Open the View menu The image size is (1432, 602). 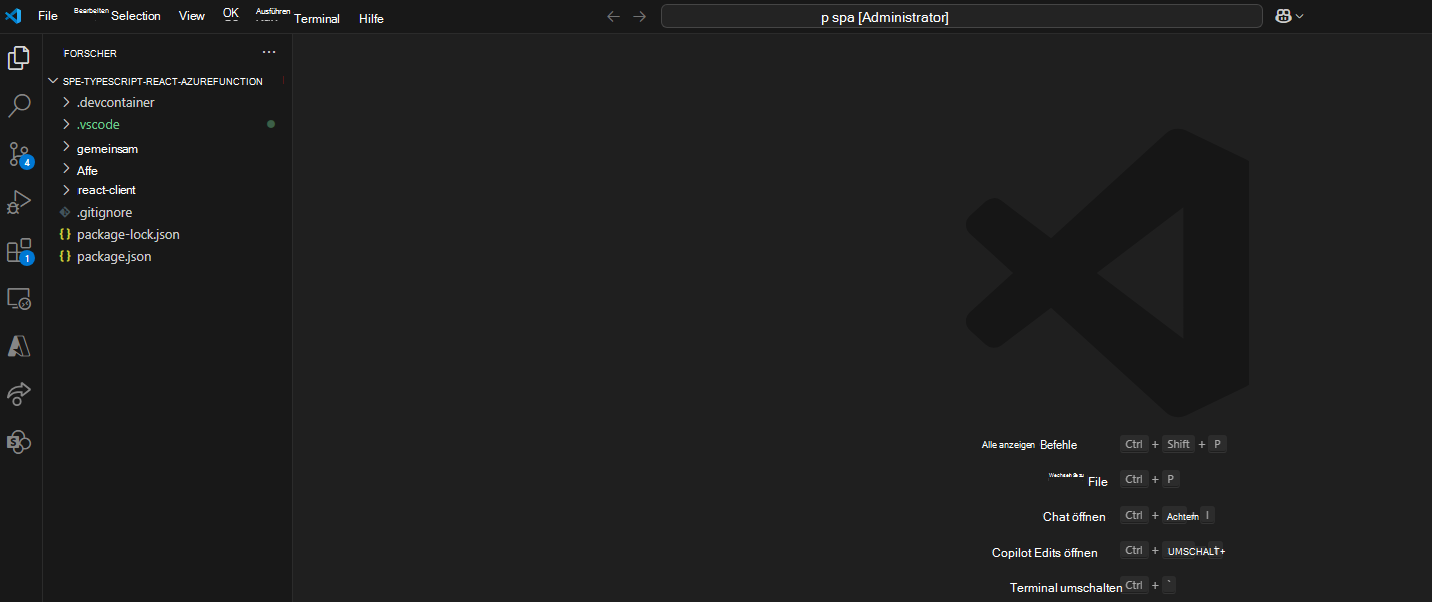click(192, 16)
